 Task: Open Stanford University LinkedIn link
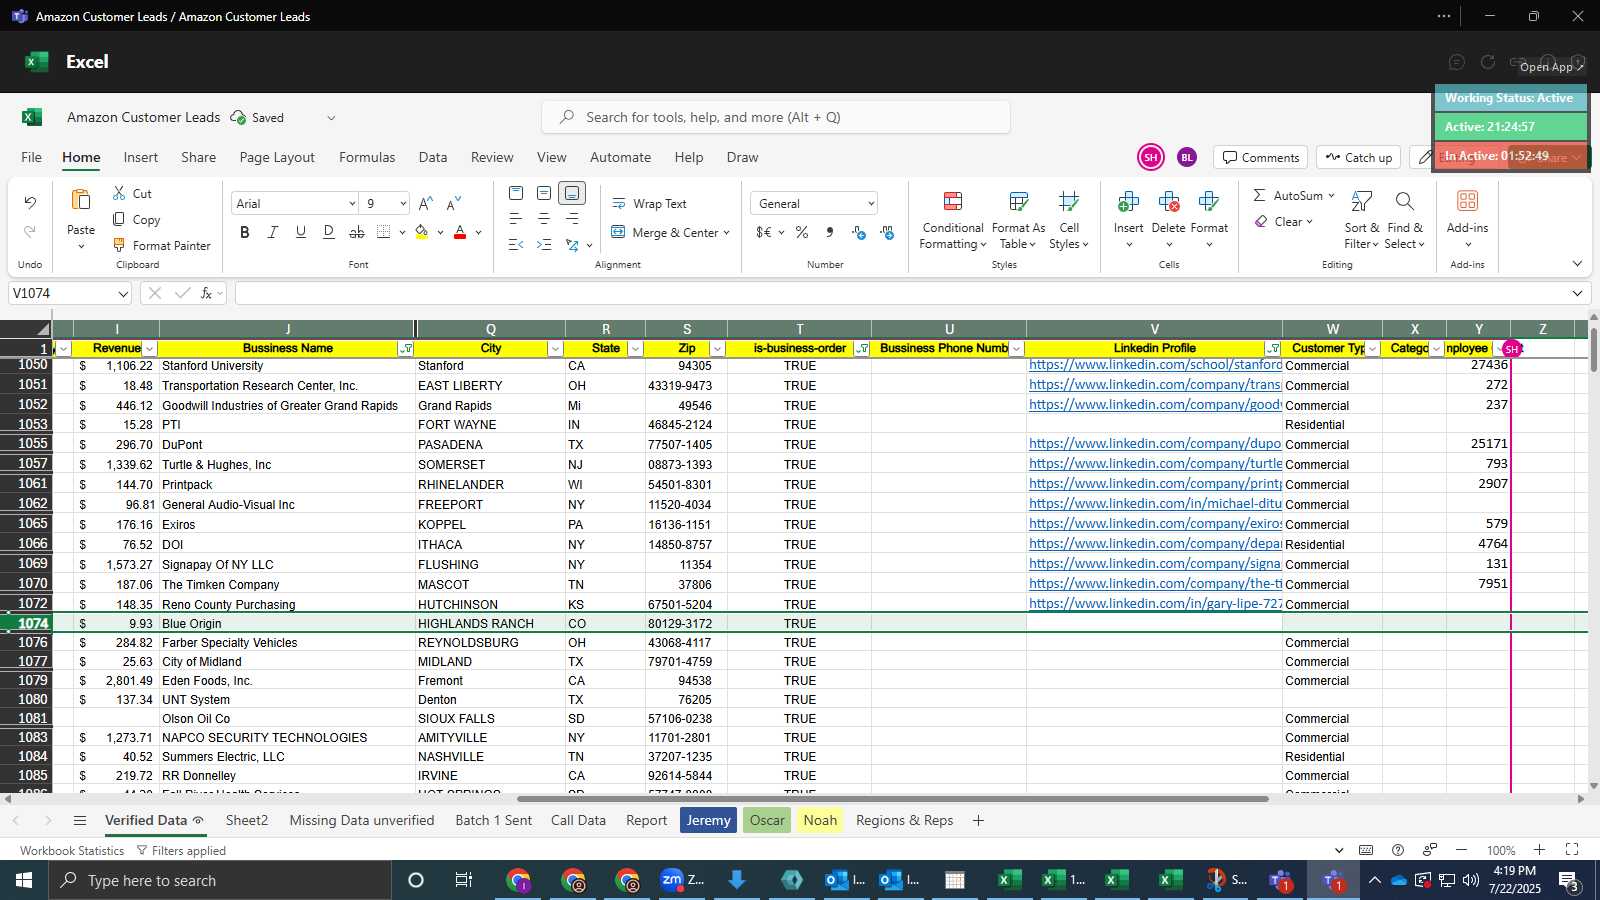tap(1155, 365)
